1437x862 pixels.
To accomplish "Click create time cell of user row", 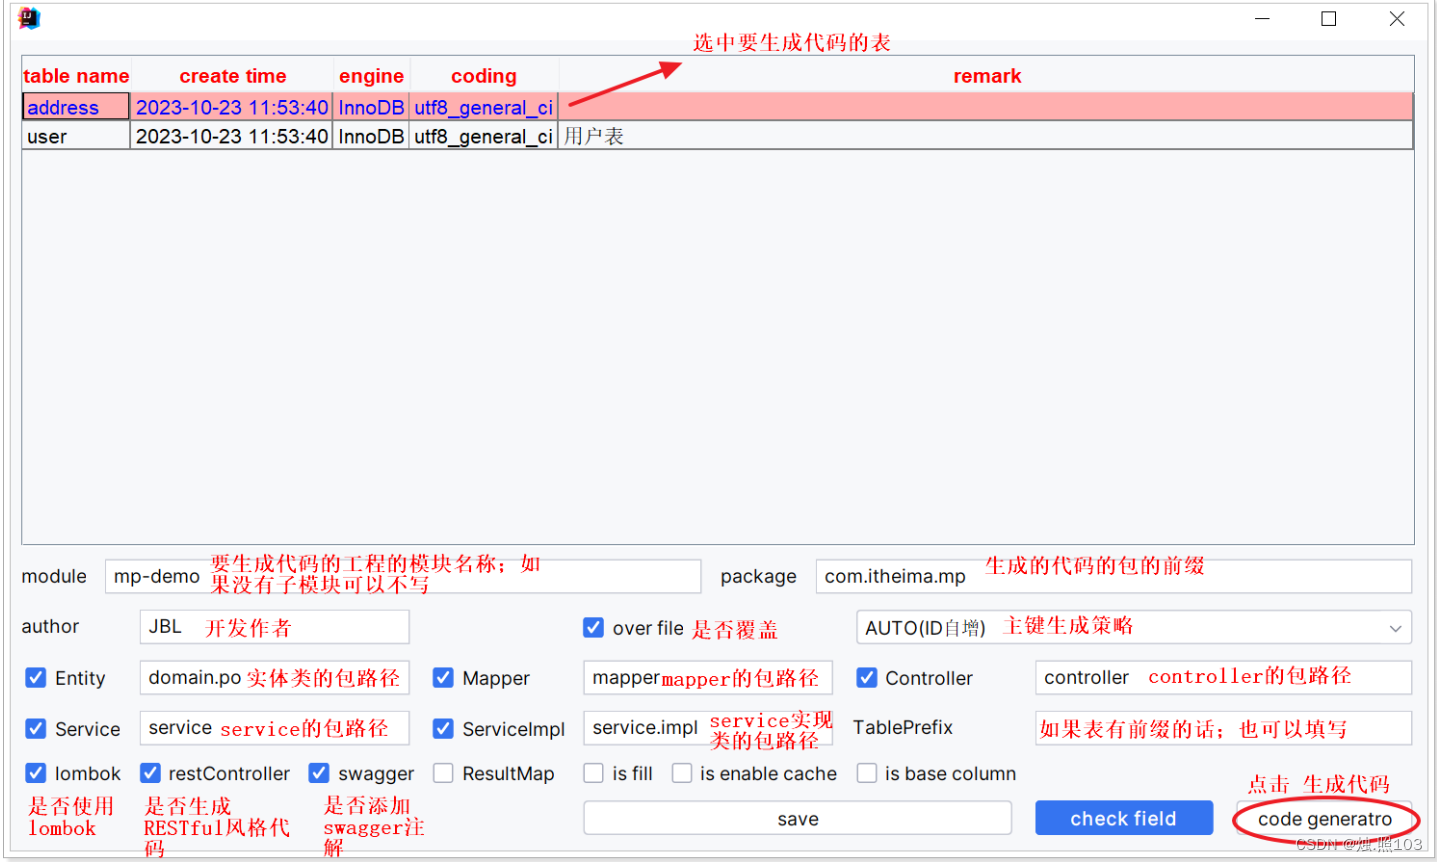I will [232, 136].
